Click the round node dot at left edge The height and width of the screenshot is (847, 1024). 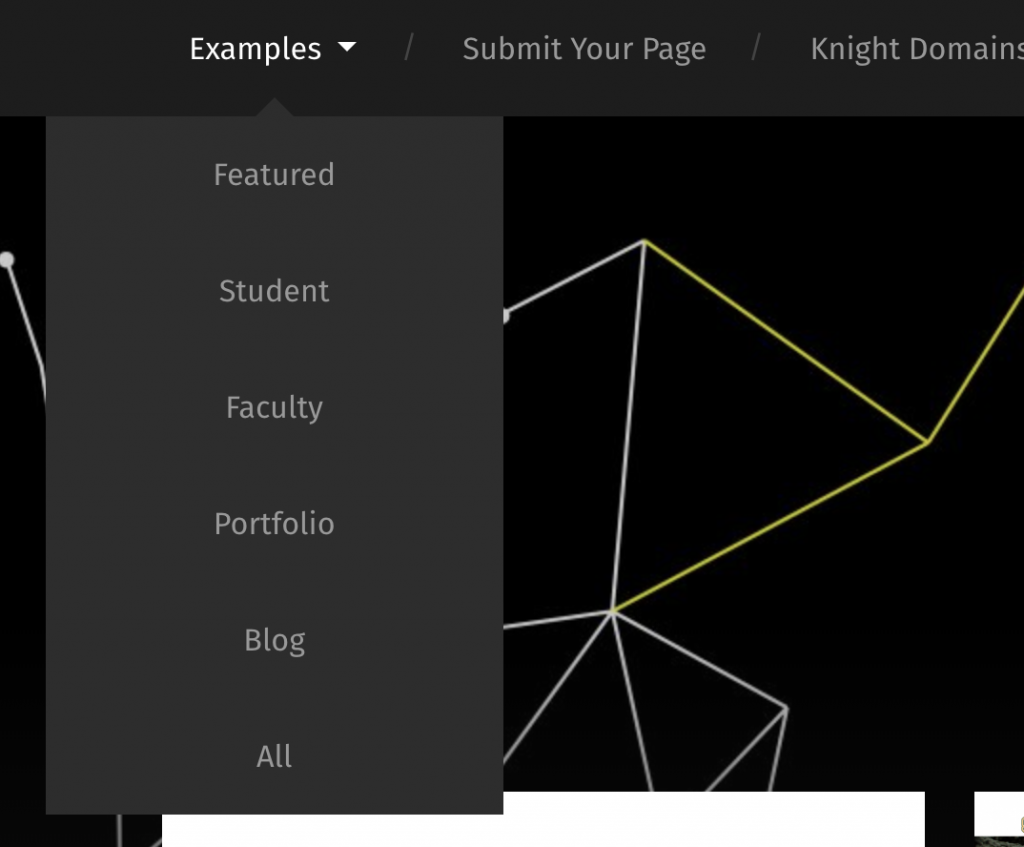tap(7, 260)
